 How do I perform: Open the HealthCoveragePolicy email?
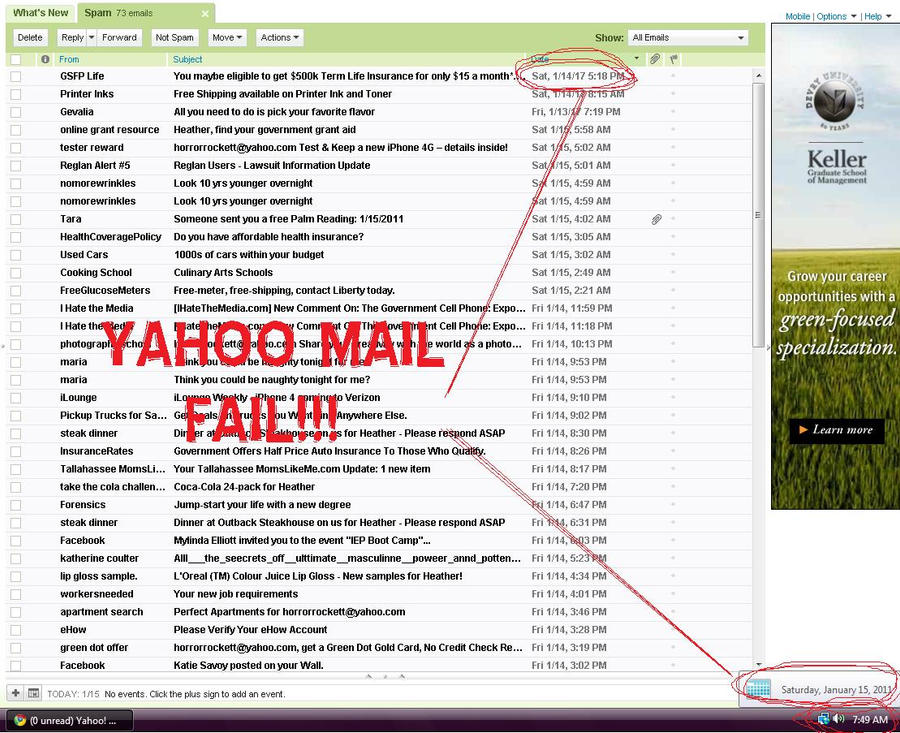(269, 237)
